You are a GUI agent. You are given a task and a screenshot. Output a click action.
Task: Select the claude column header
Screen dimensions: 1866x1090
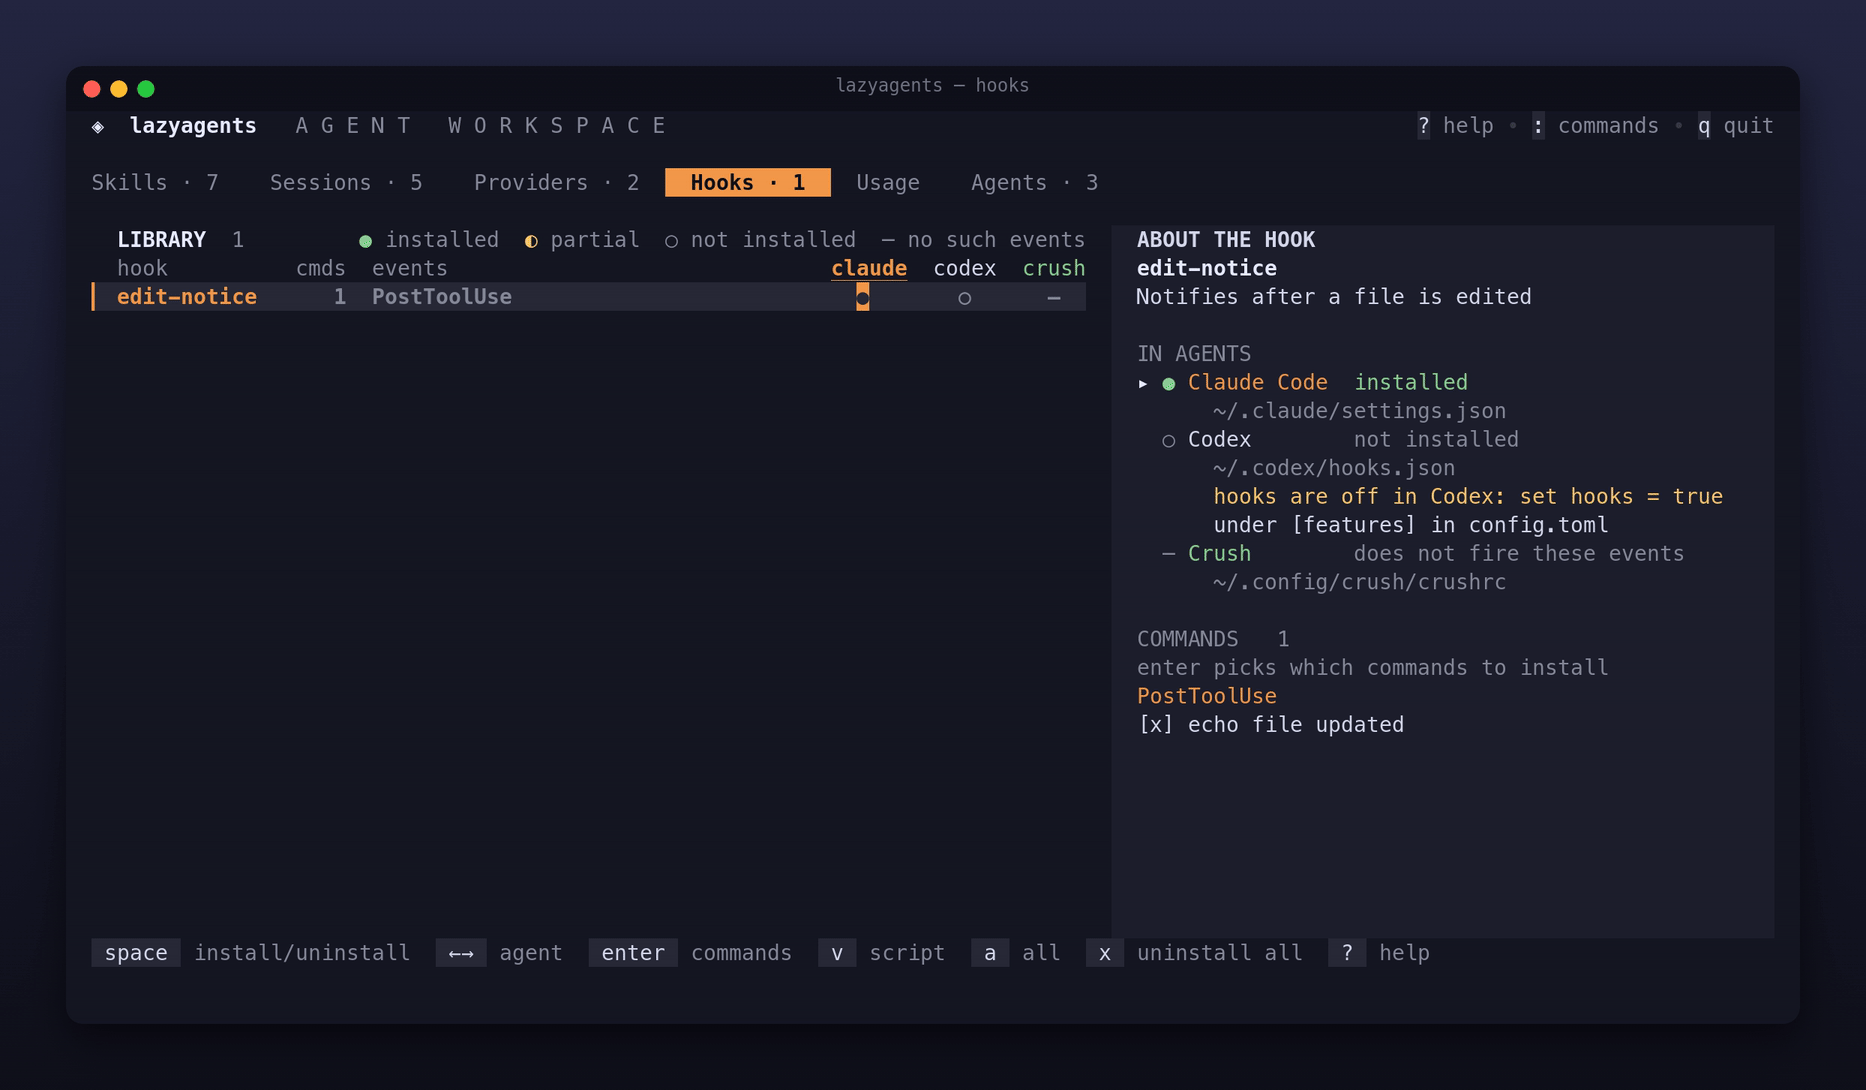pyautogui.click(x=869, y=269)
